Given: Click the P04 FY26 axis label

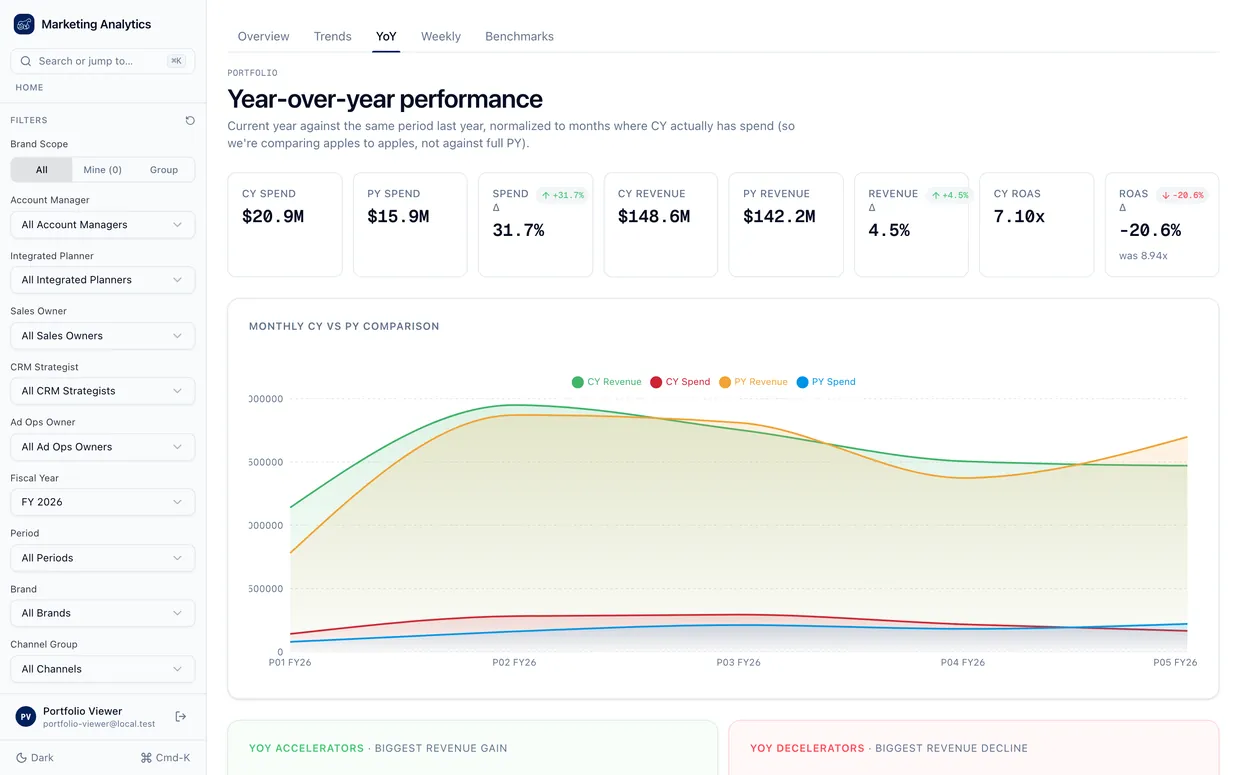Looking at the screenshot, I should [963, 663].
